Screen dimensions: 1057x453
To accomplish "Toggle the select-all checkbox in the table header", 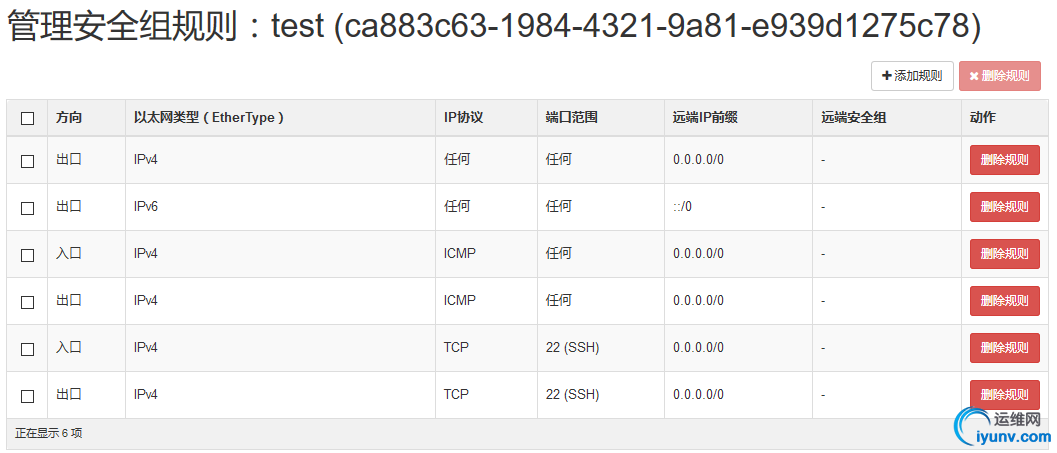I will (x=28, y=119).
